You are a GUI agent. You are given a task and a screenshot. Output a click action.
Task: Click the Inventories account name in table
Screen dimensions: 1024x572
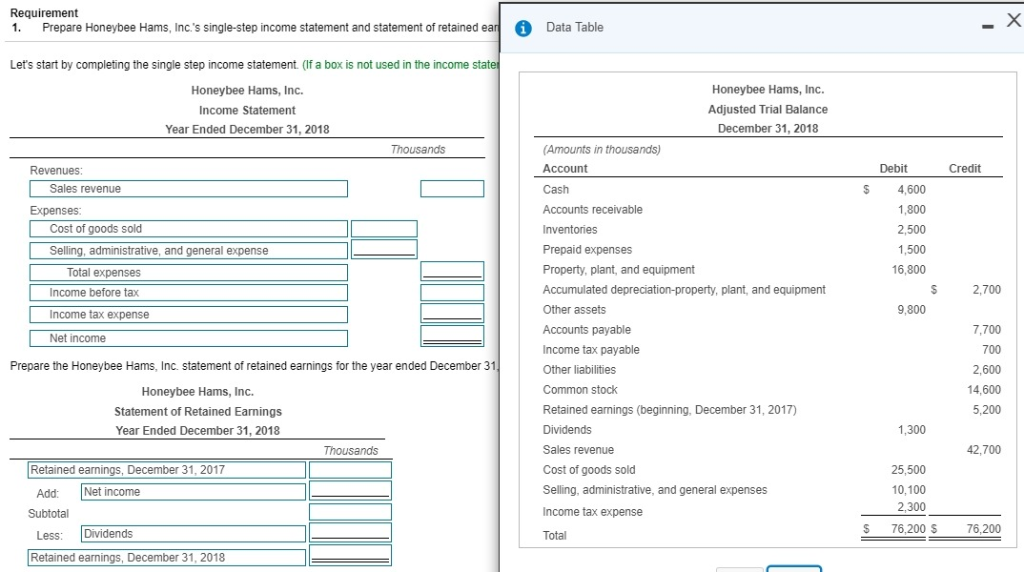coord(569,230)
